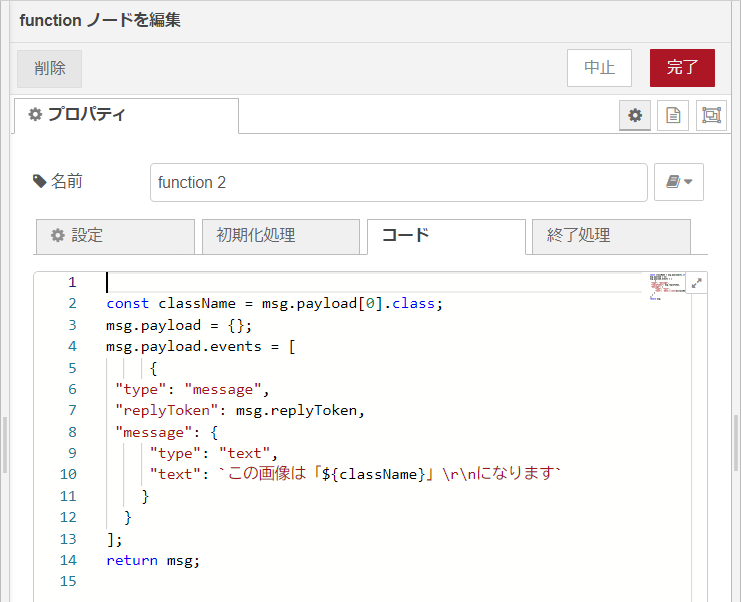Click the 'function ノードを編集' title
The height and width of the screenshot is (602, 741).
coord(100,20)
